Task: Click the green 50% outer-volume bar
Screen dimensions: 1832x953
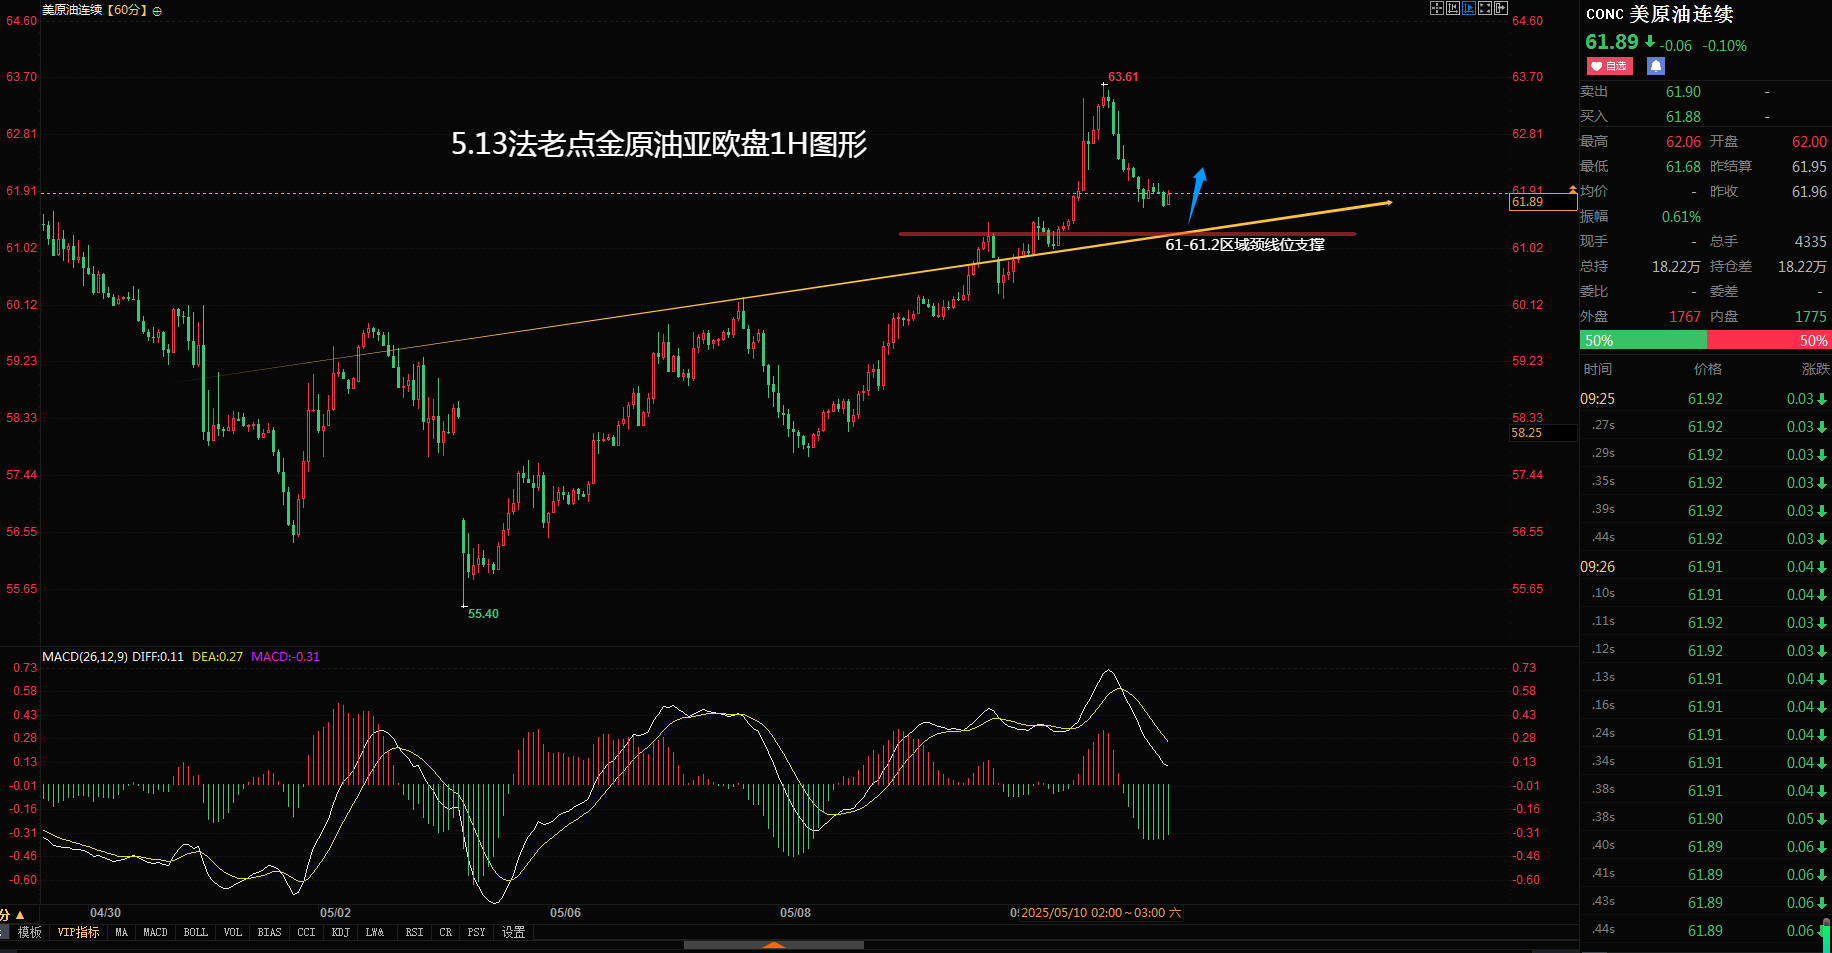Action: pyautogui.click(x=1643, y=341)
